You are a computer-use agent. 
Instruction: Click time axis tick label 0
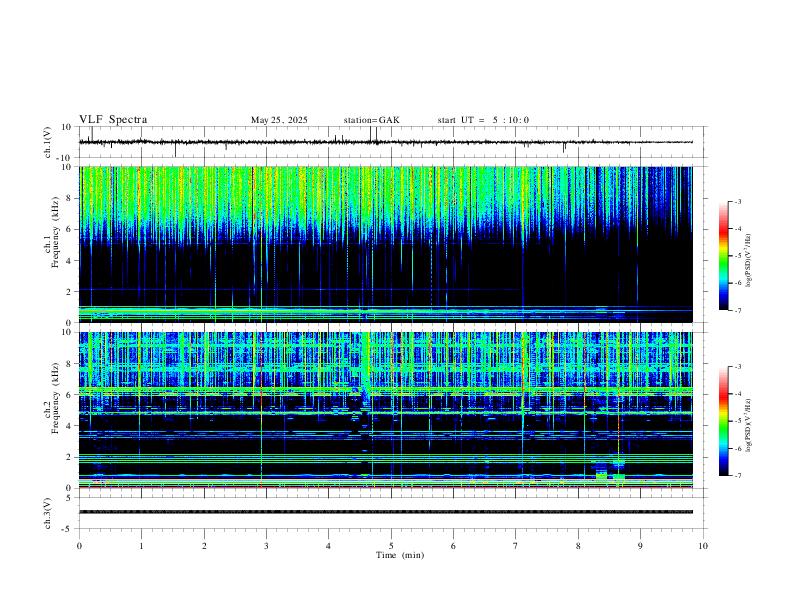pos(79,546)
